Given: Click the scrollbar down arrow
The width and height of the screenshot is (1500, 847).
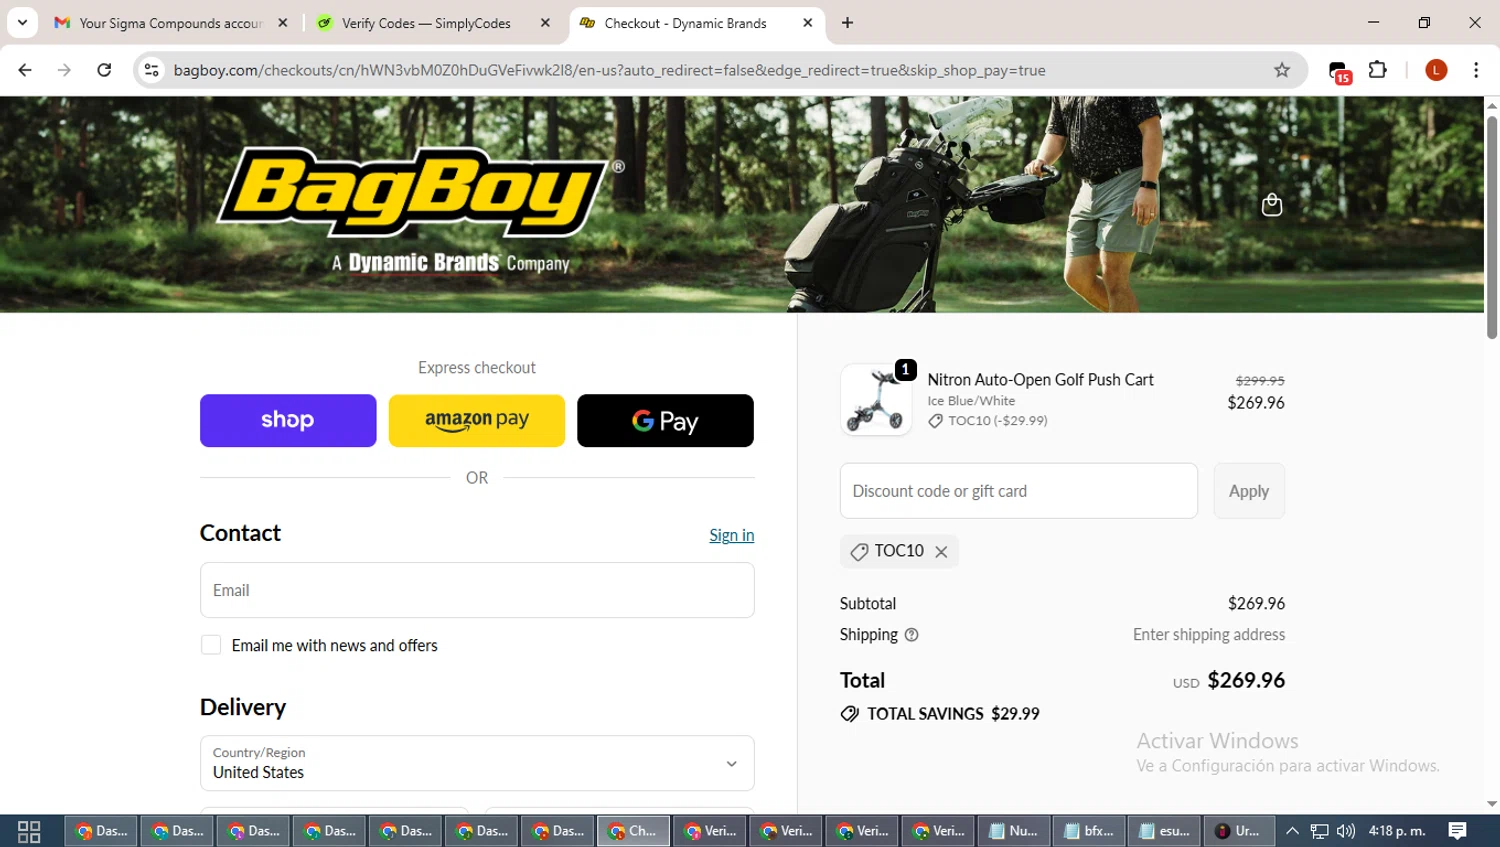Looking at the screenshot, I should [1492, 804].
